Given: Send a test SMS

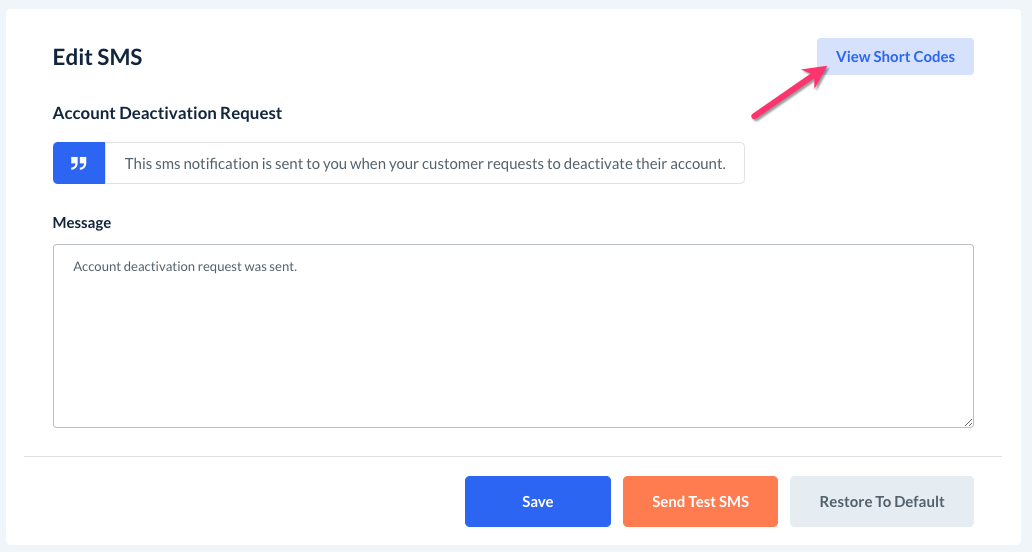Looking at the screenshot, I should click(700, 501).
